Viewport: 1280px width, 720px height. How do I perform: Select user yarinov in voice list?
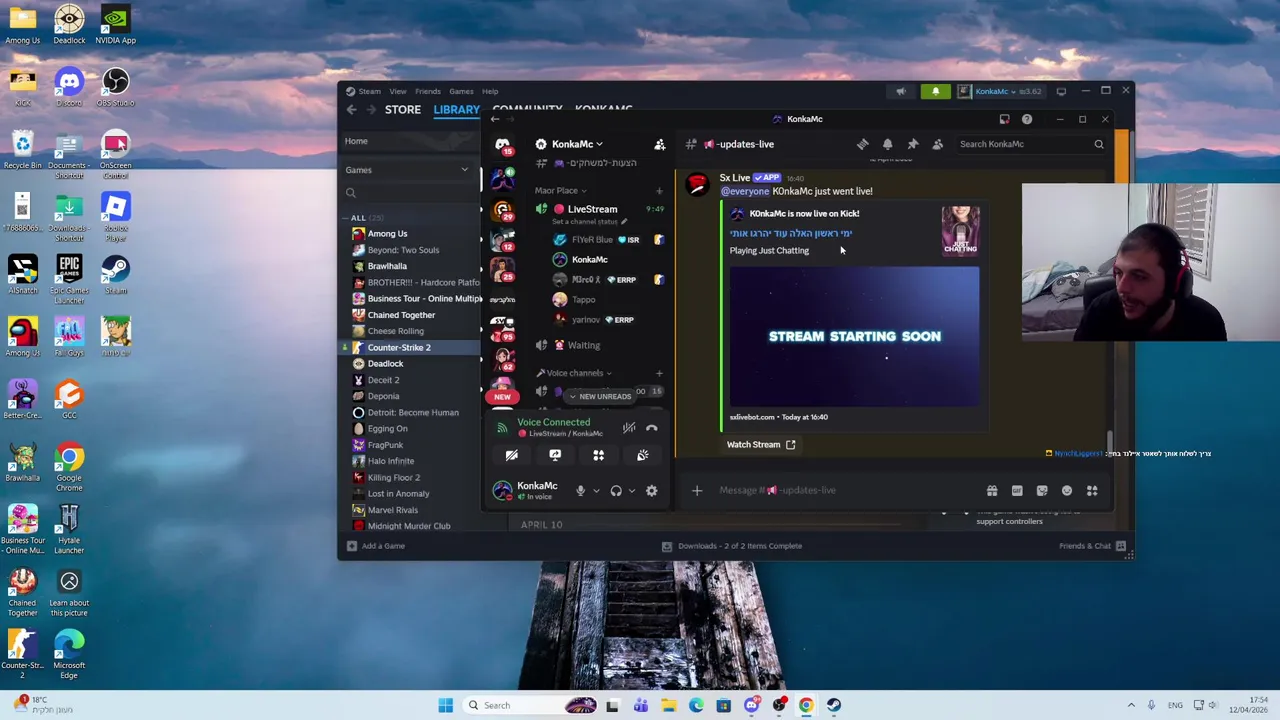pos(586,320)
